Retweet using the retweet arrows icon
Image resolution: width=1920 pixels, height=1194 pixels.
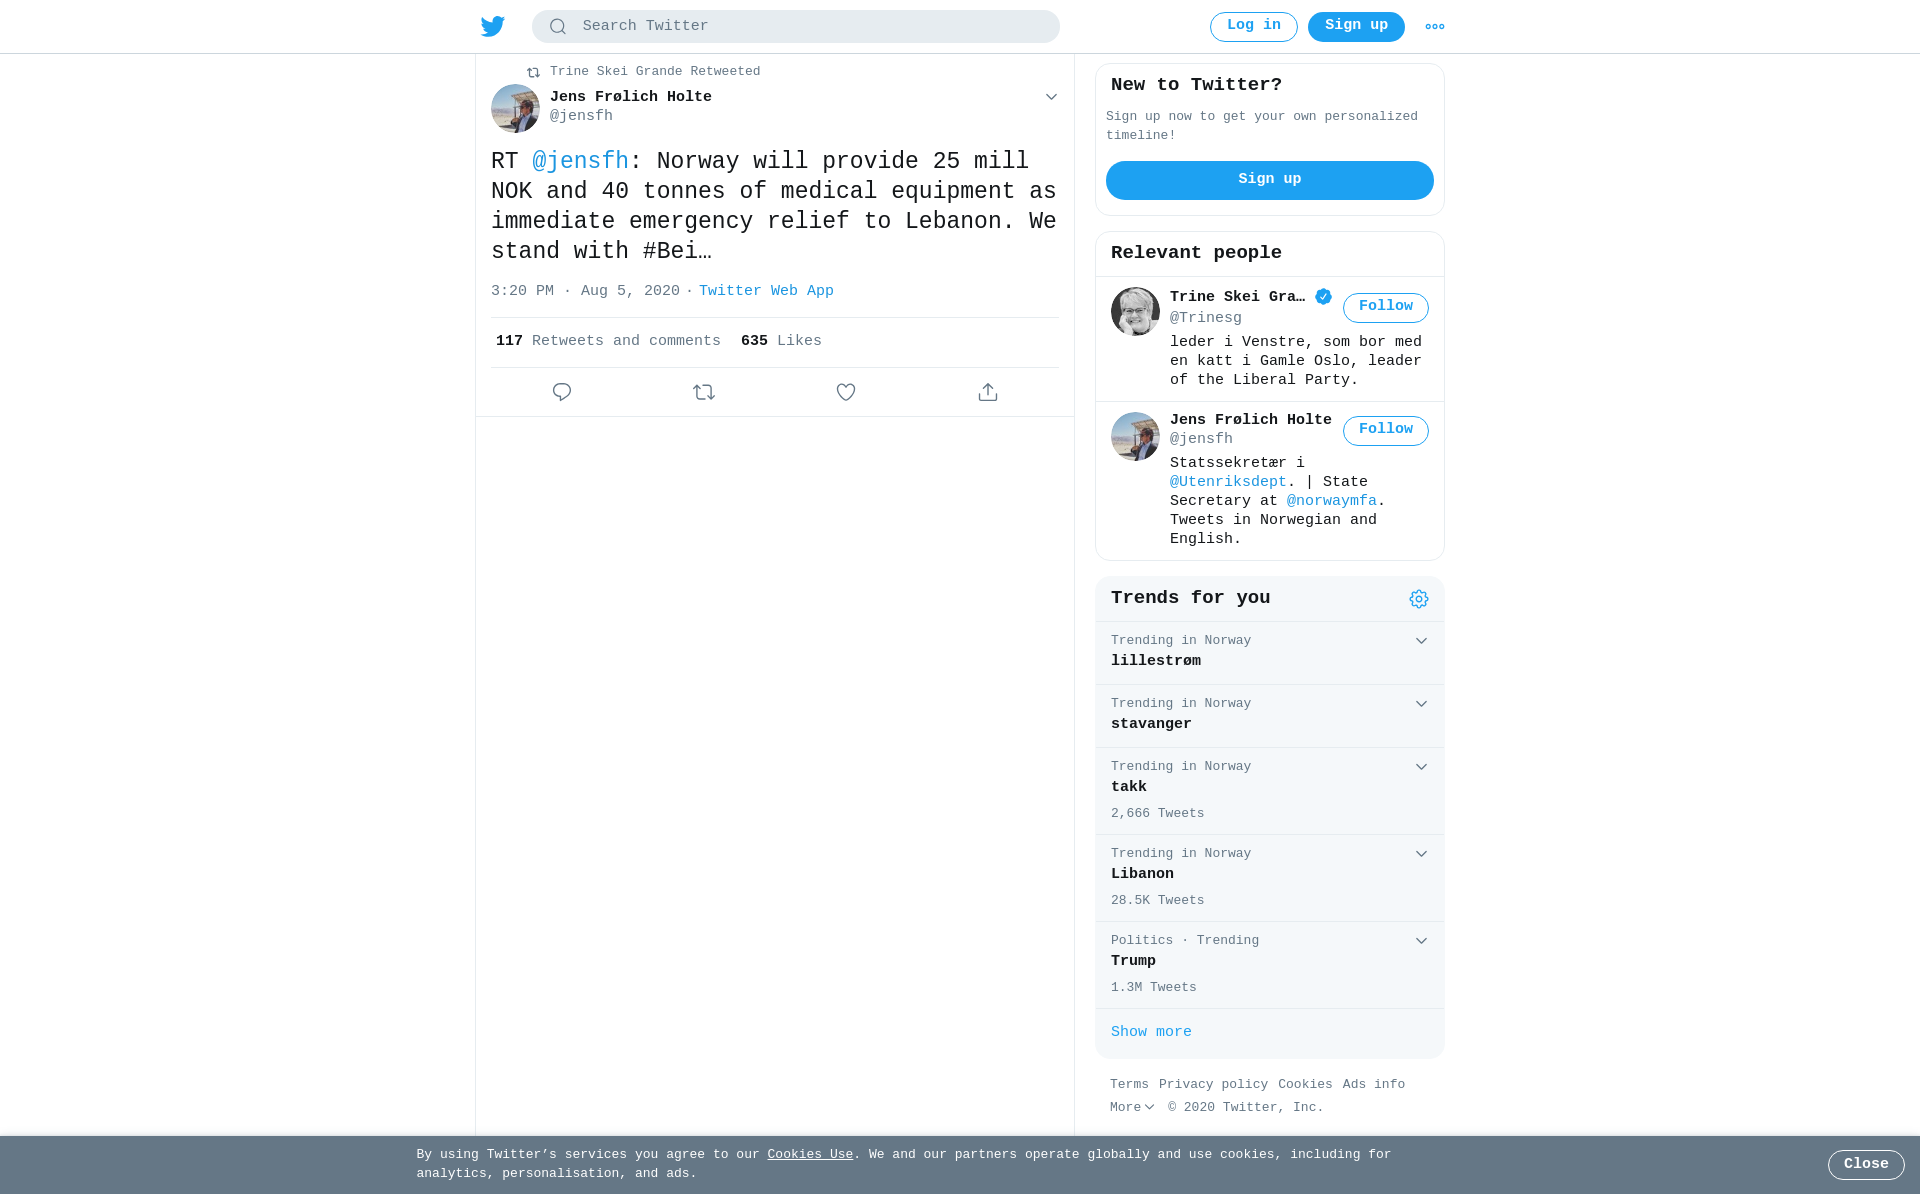[704, 392]
